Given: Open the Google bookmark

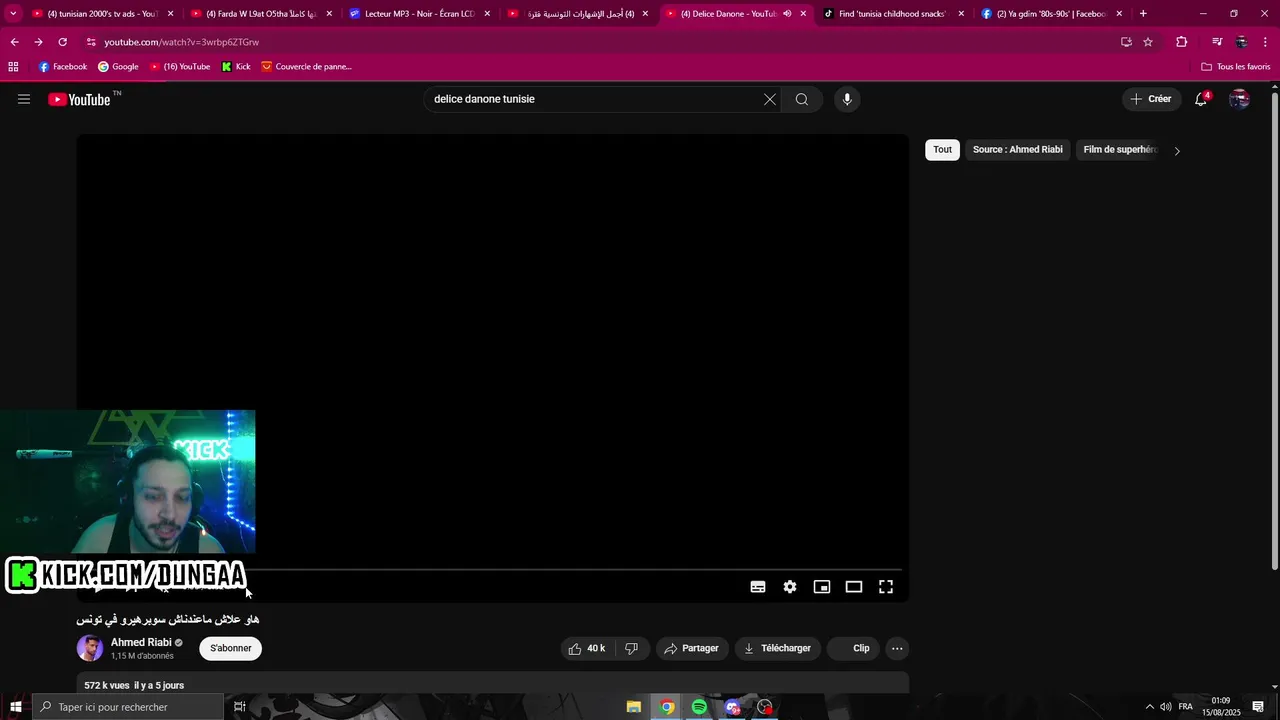Looking at the screenshot, I should click(118, 67).
